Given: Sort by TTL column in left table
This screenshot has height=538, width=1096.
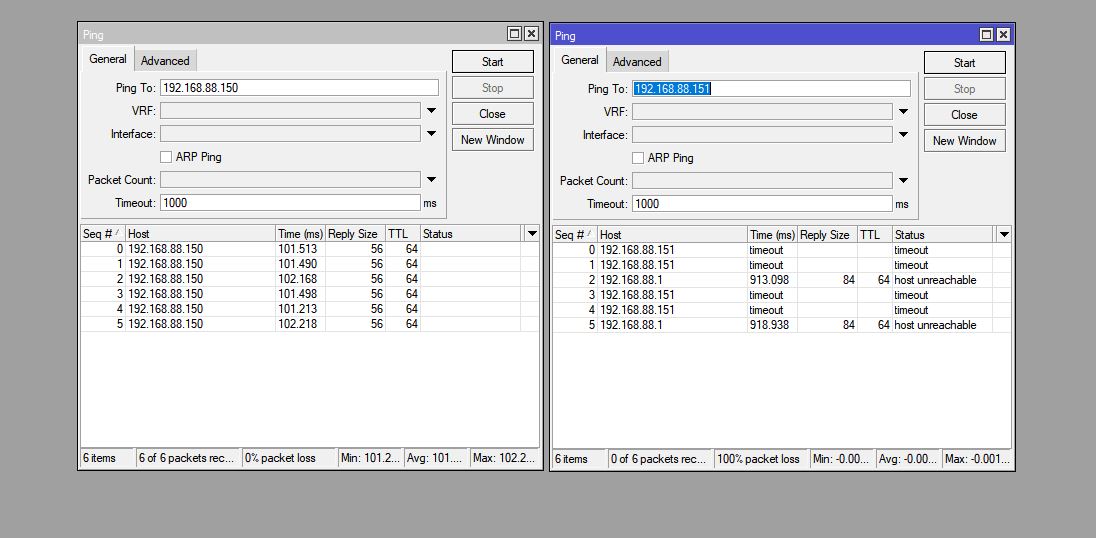Looking at the screenshot, I should pos(403,234).
